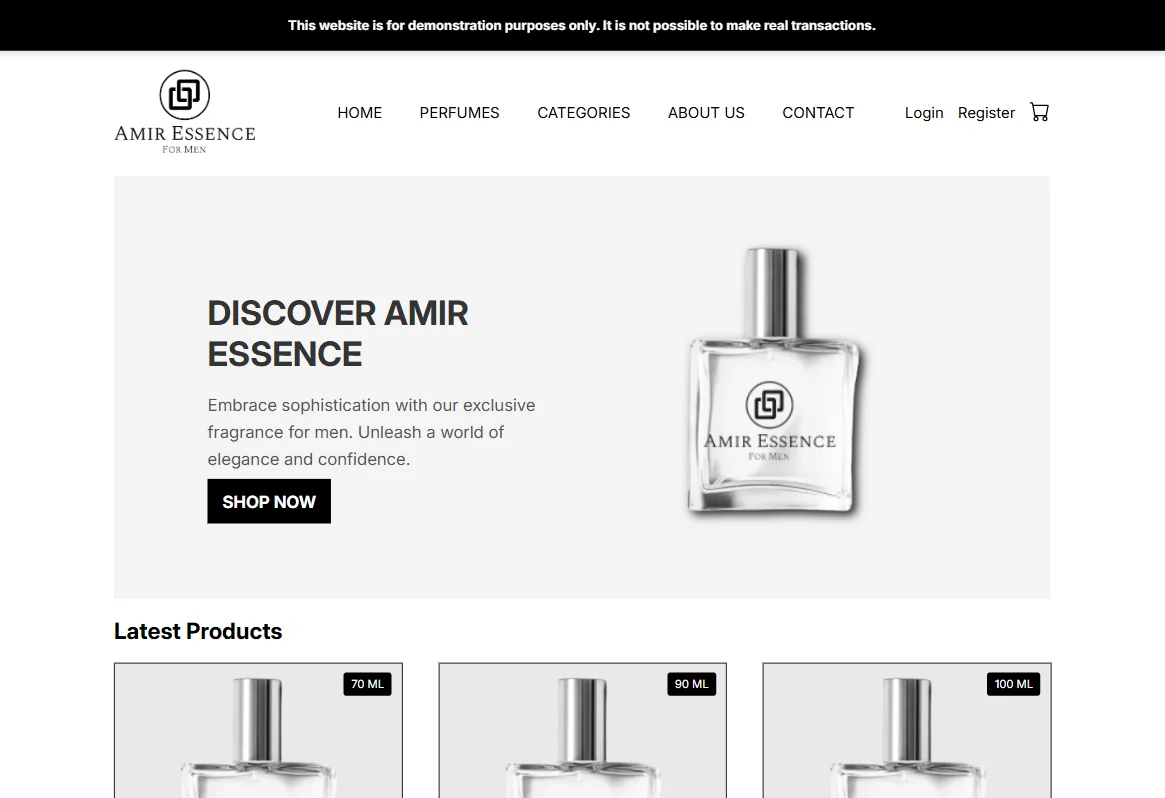Click the demonstration notice banner text
This screenshot has width=1165, height=798.
point(582,25)
